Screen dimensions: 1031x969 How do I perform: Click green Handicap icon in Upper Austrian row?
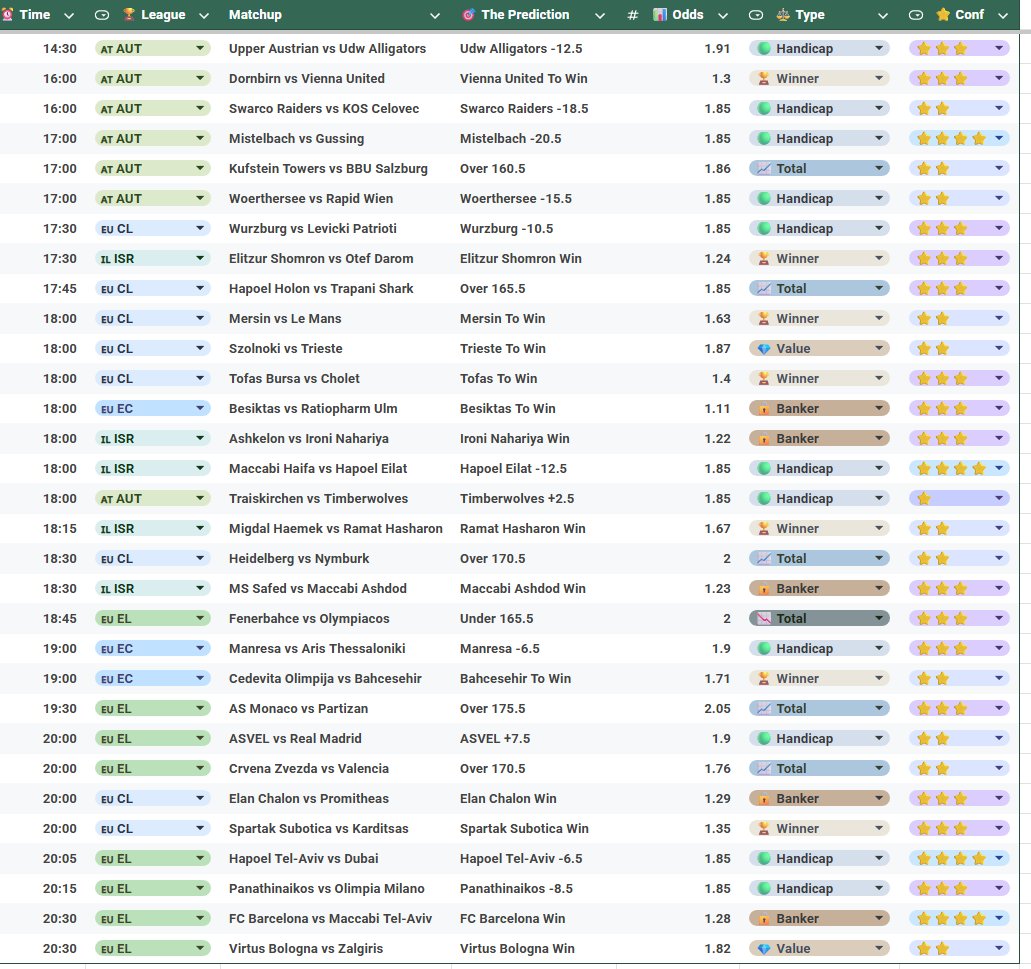(x=764, y=48)
